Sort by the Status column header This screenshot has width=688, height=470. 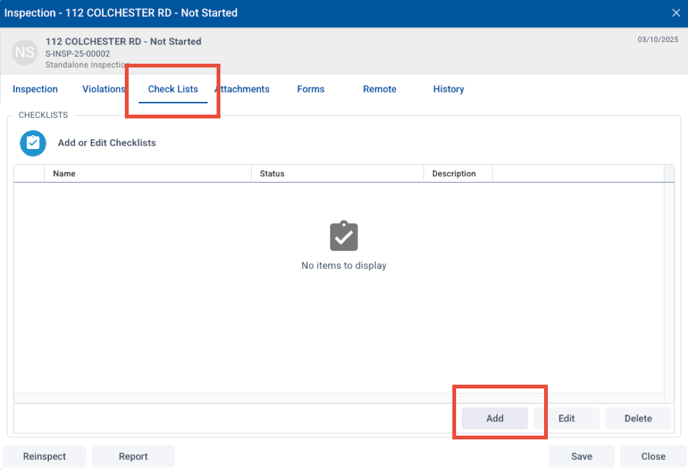[272, 174]
